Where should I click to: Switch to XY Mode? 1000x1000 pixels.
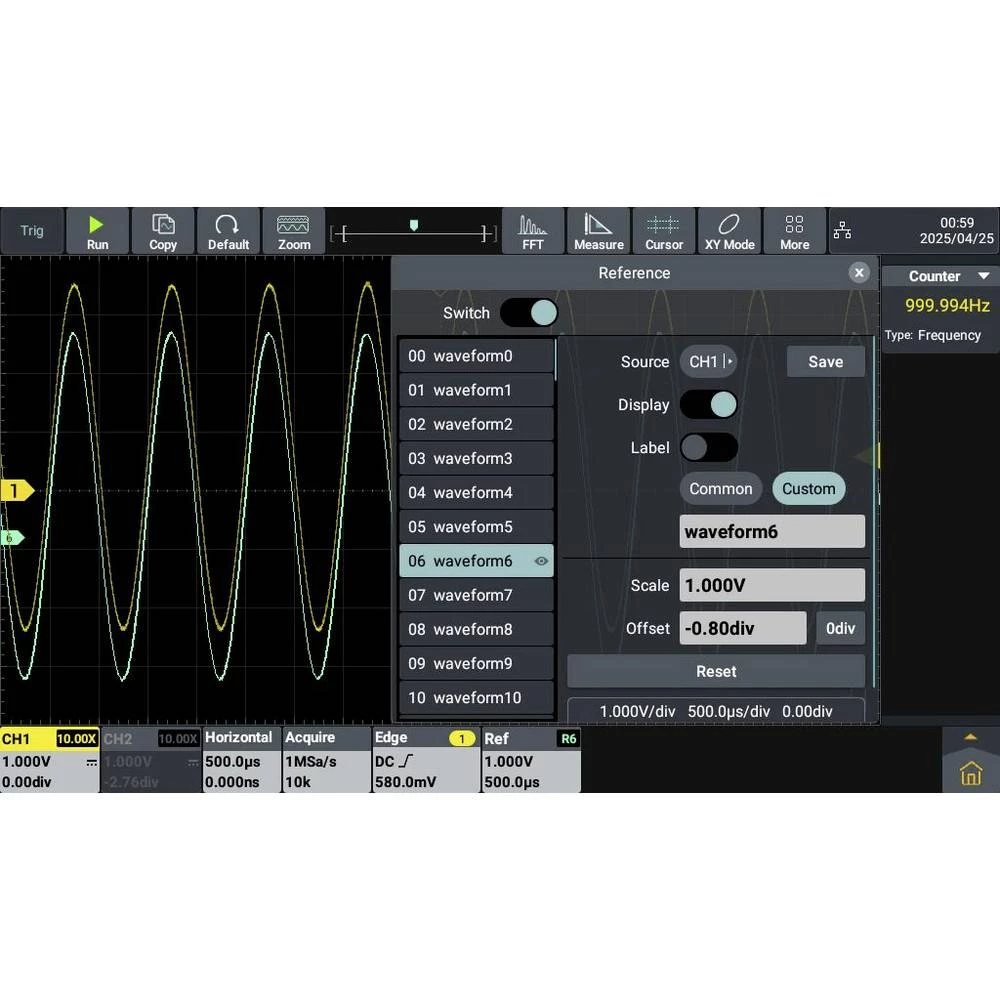point(729,231)
